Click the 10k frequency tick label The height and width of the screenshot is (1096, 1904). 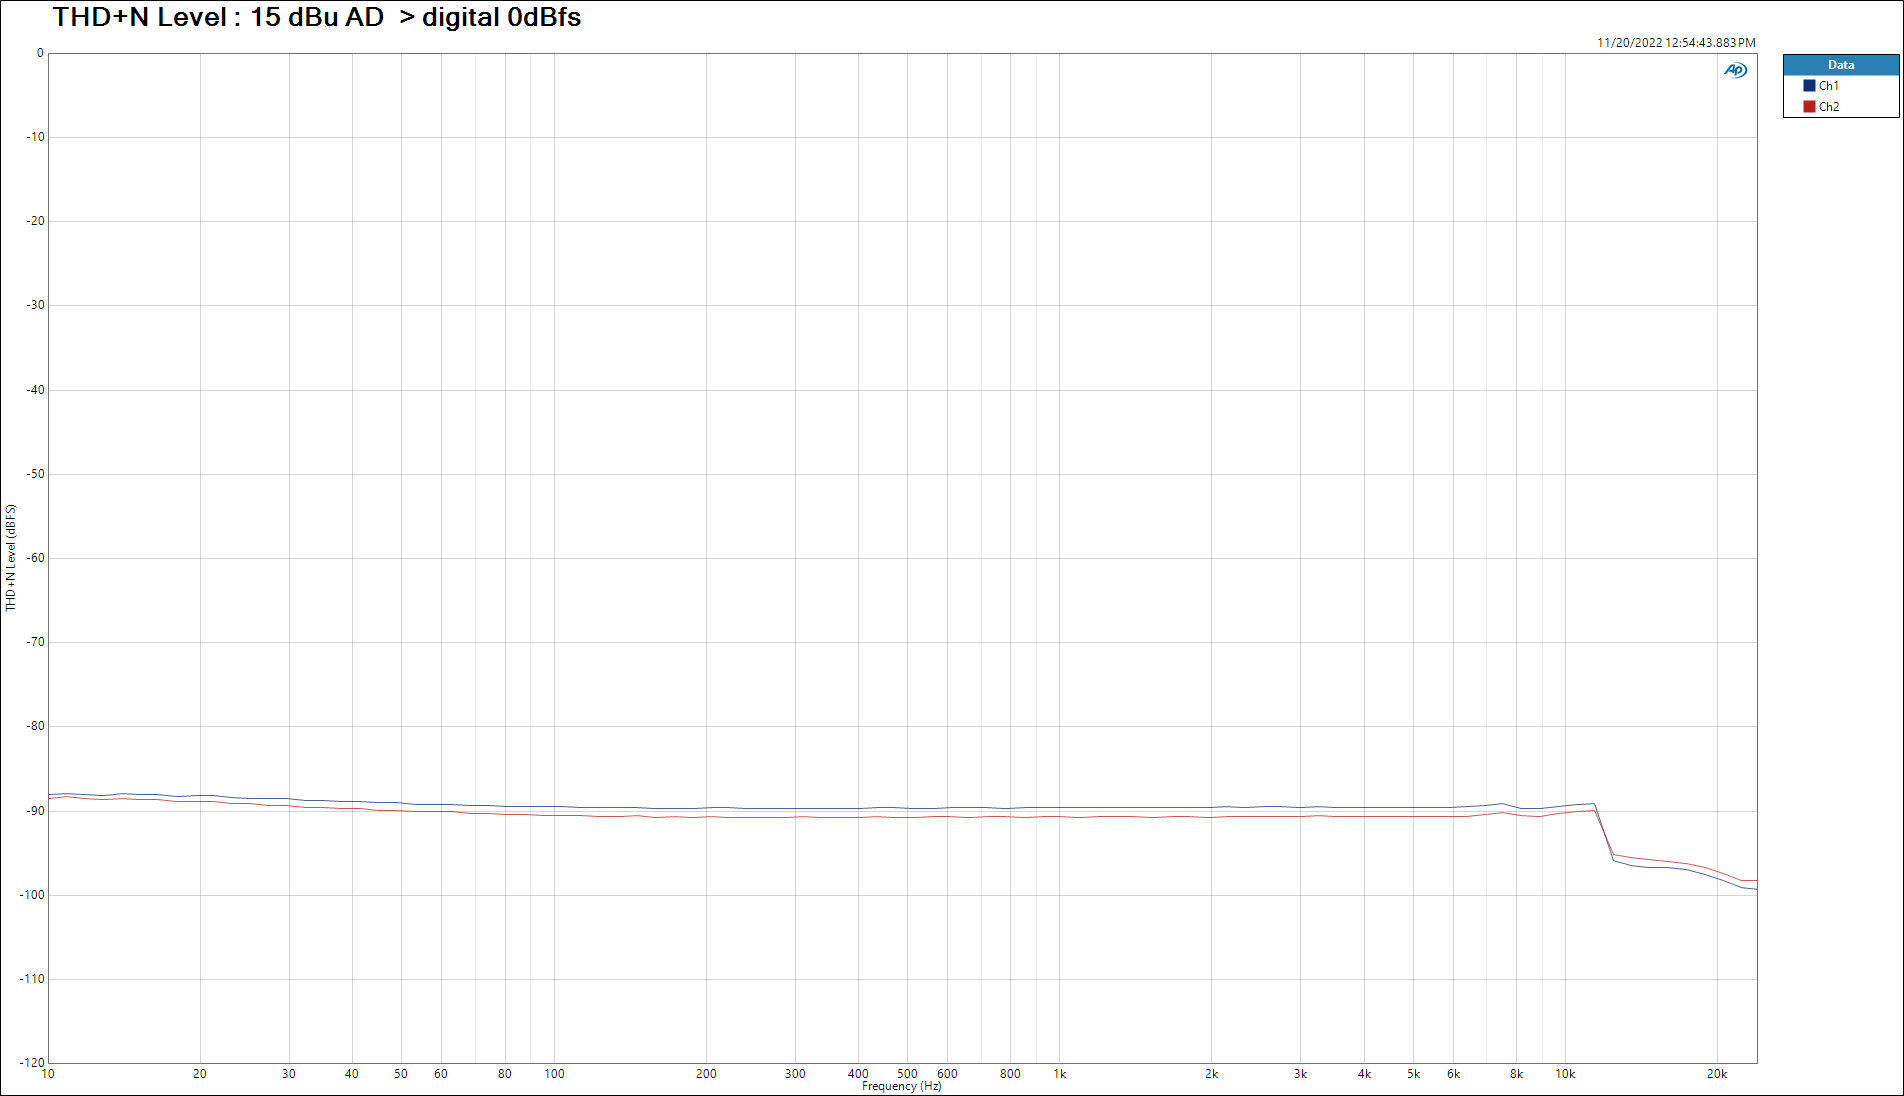1564,1074
